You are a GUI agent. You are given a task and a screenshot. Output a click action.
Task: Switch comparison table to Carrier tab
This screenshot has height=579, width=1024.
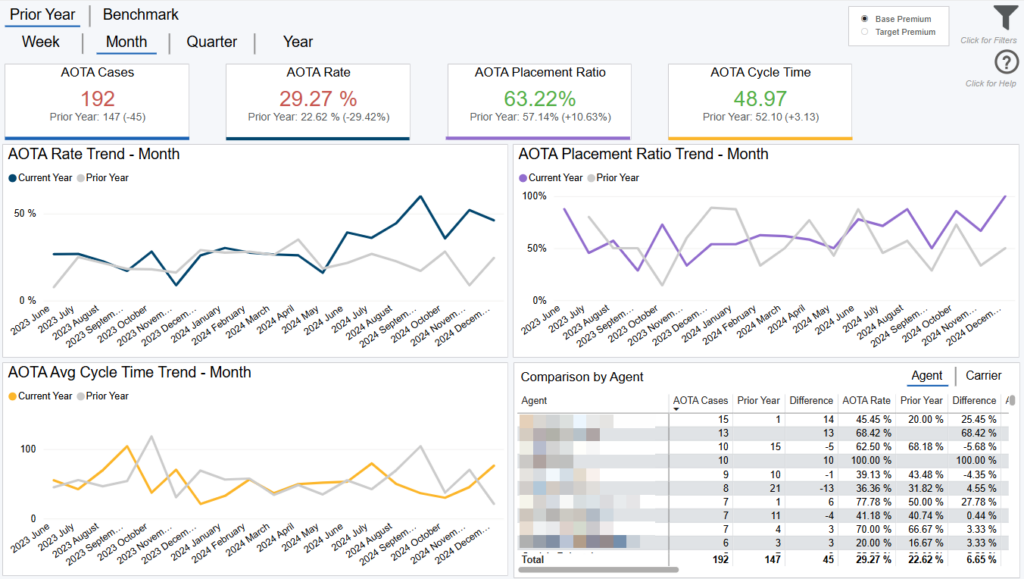(983, 376)
